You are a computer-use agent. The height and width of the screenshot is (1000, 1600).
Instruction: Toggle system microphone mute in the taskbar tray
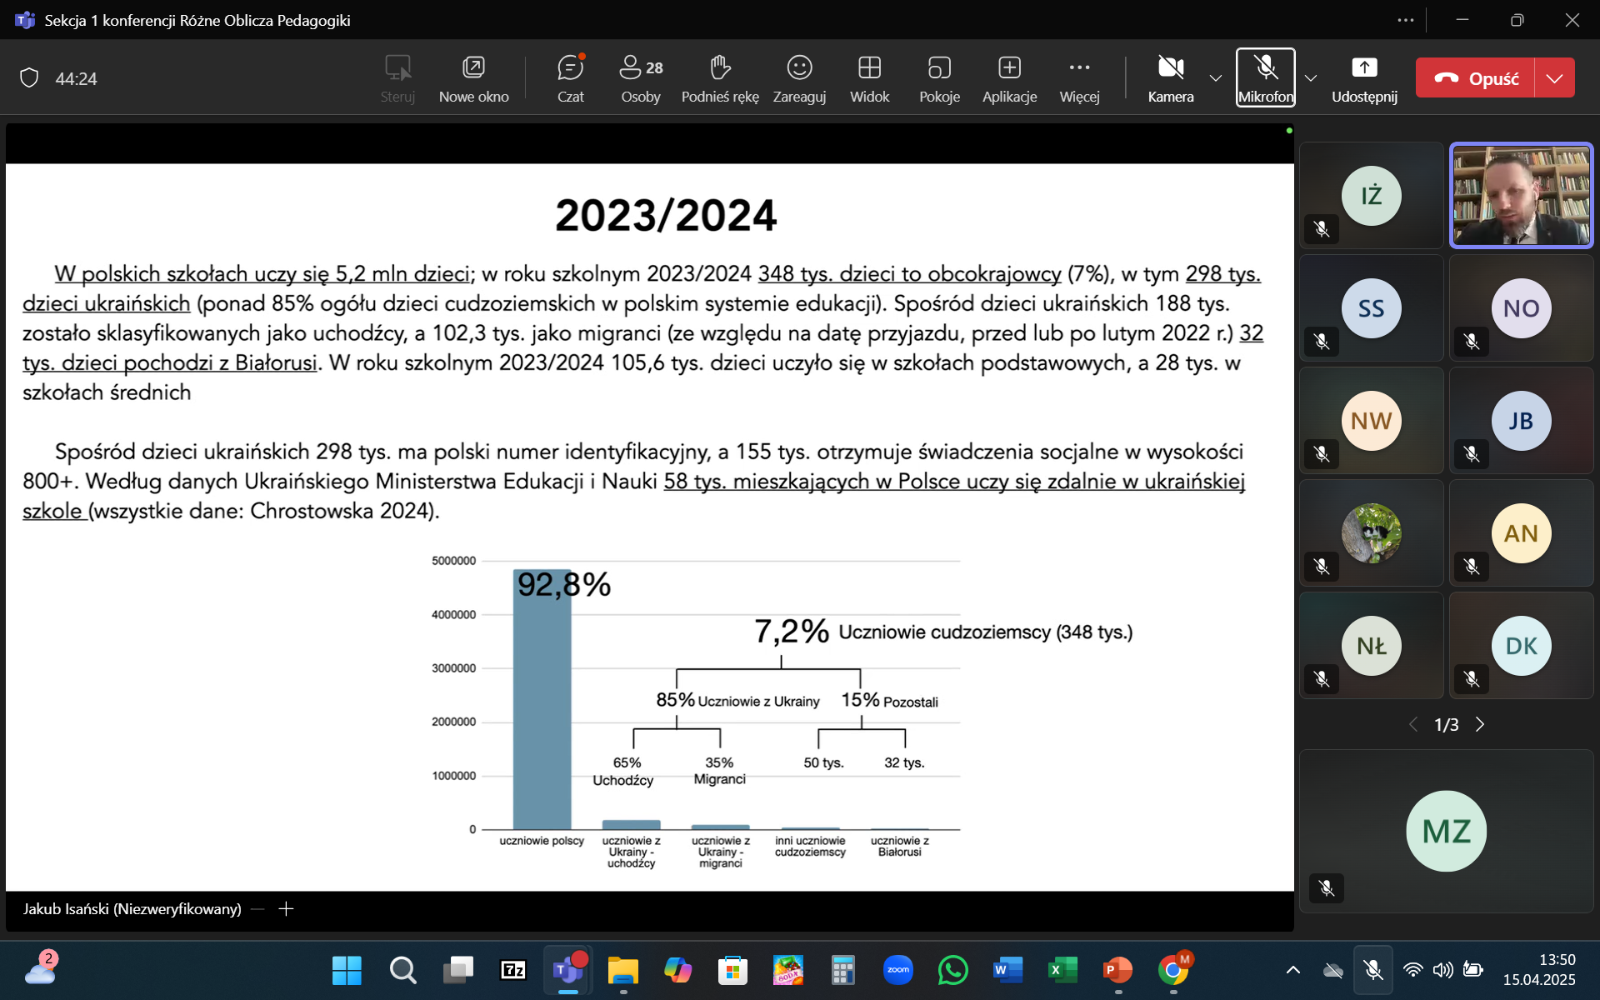point(1373,969)
